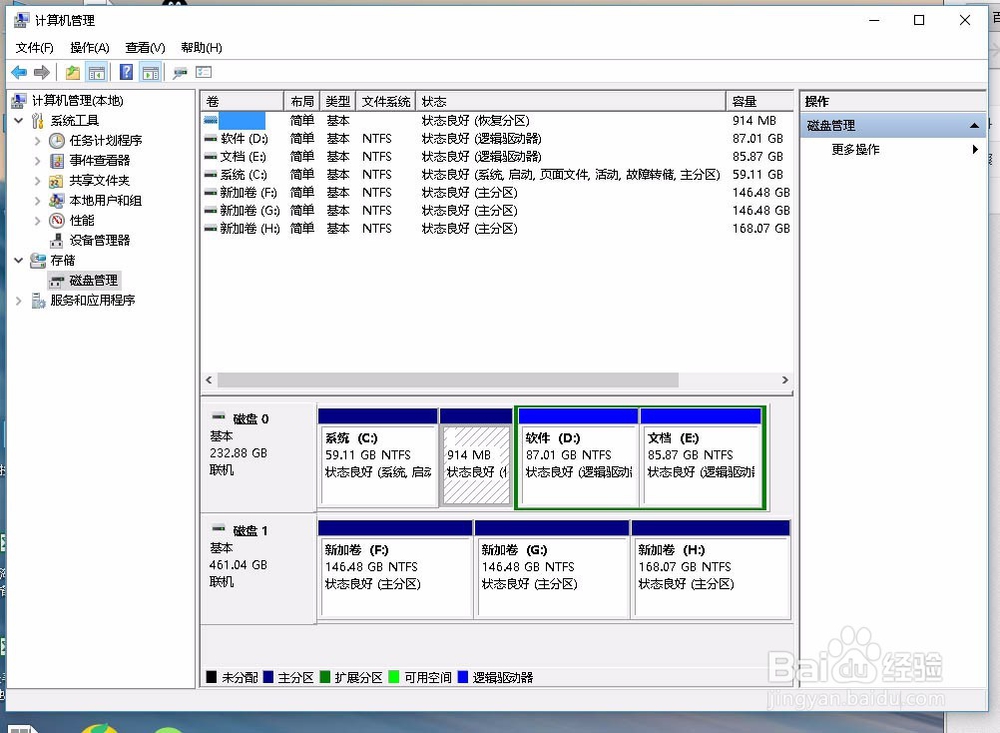
Task: Select the 软件 (D:) partition block
Action: click(578, 457)
